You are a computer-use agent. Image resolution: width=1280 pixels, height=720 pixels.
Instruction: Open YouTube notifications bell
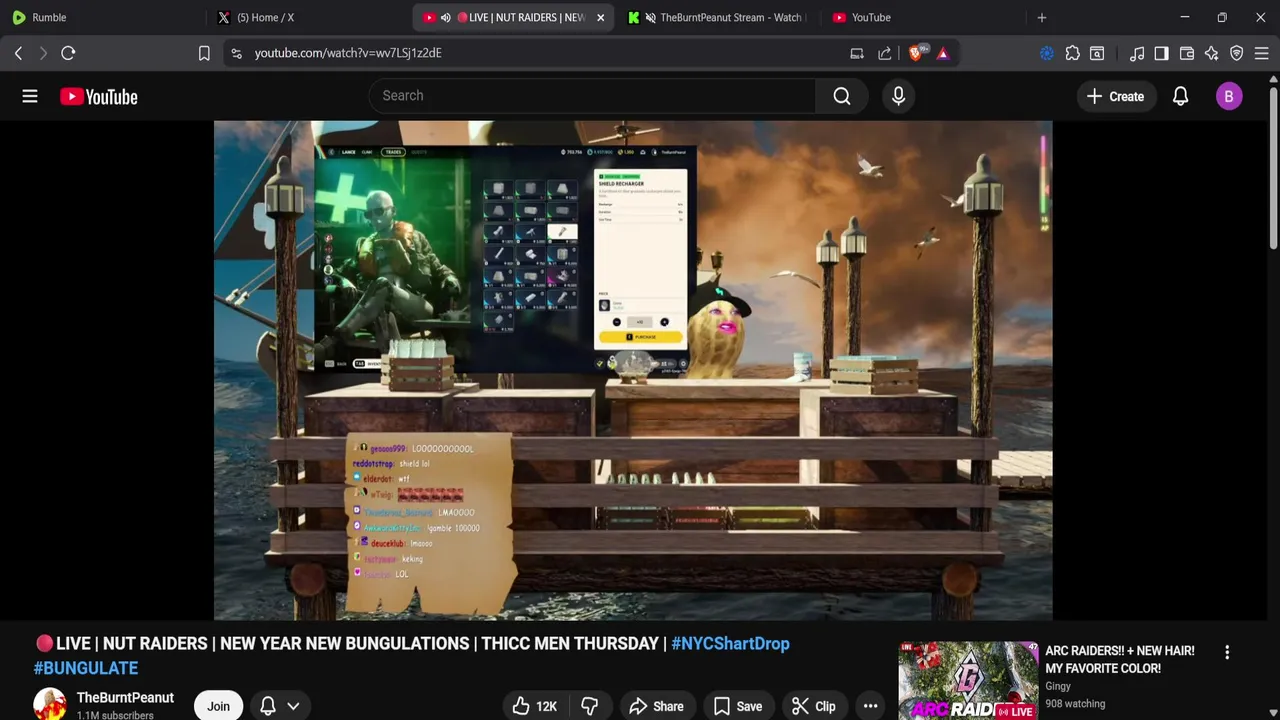click(1180, 96)
